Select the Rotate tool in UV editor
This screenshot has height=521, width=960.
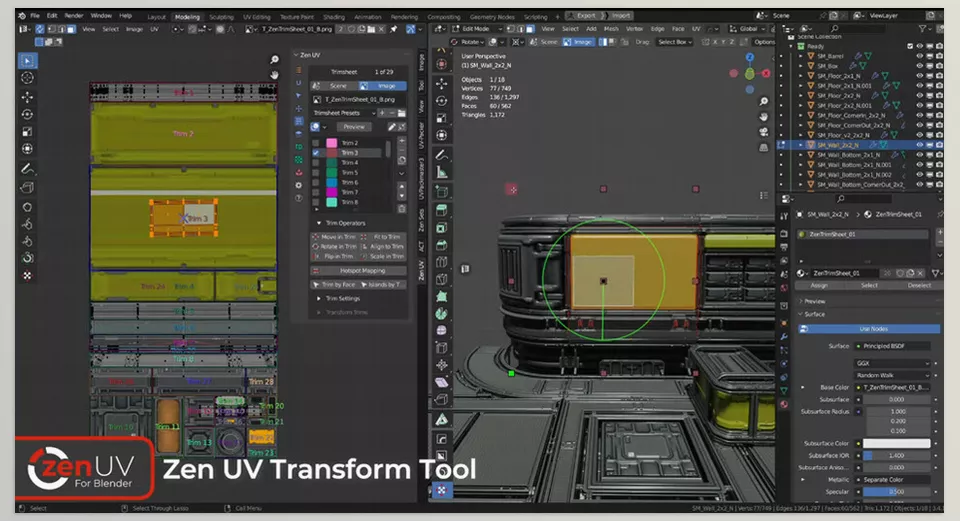[28, 114]
